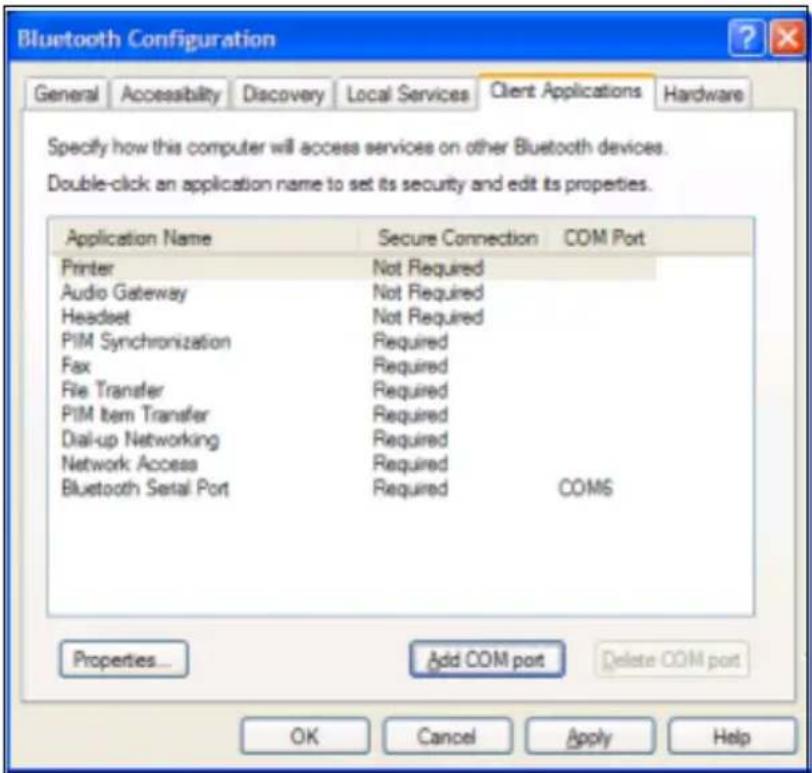Click Not Required next to Headset
Viewport: 812px width, 773px height.
click(428, 317)
